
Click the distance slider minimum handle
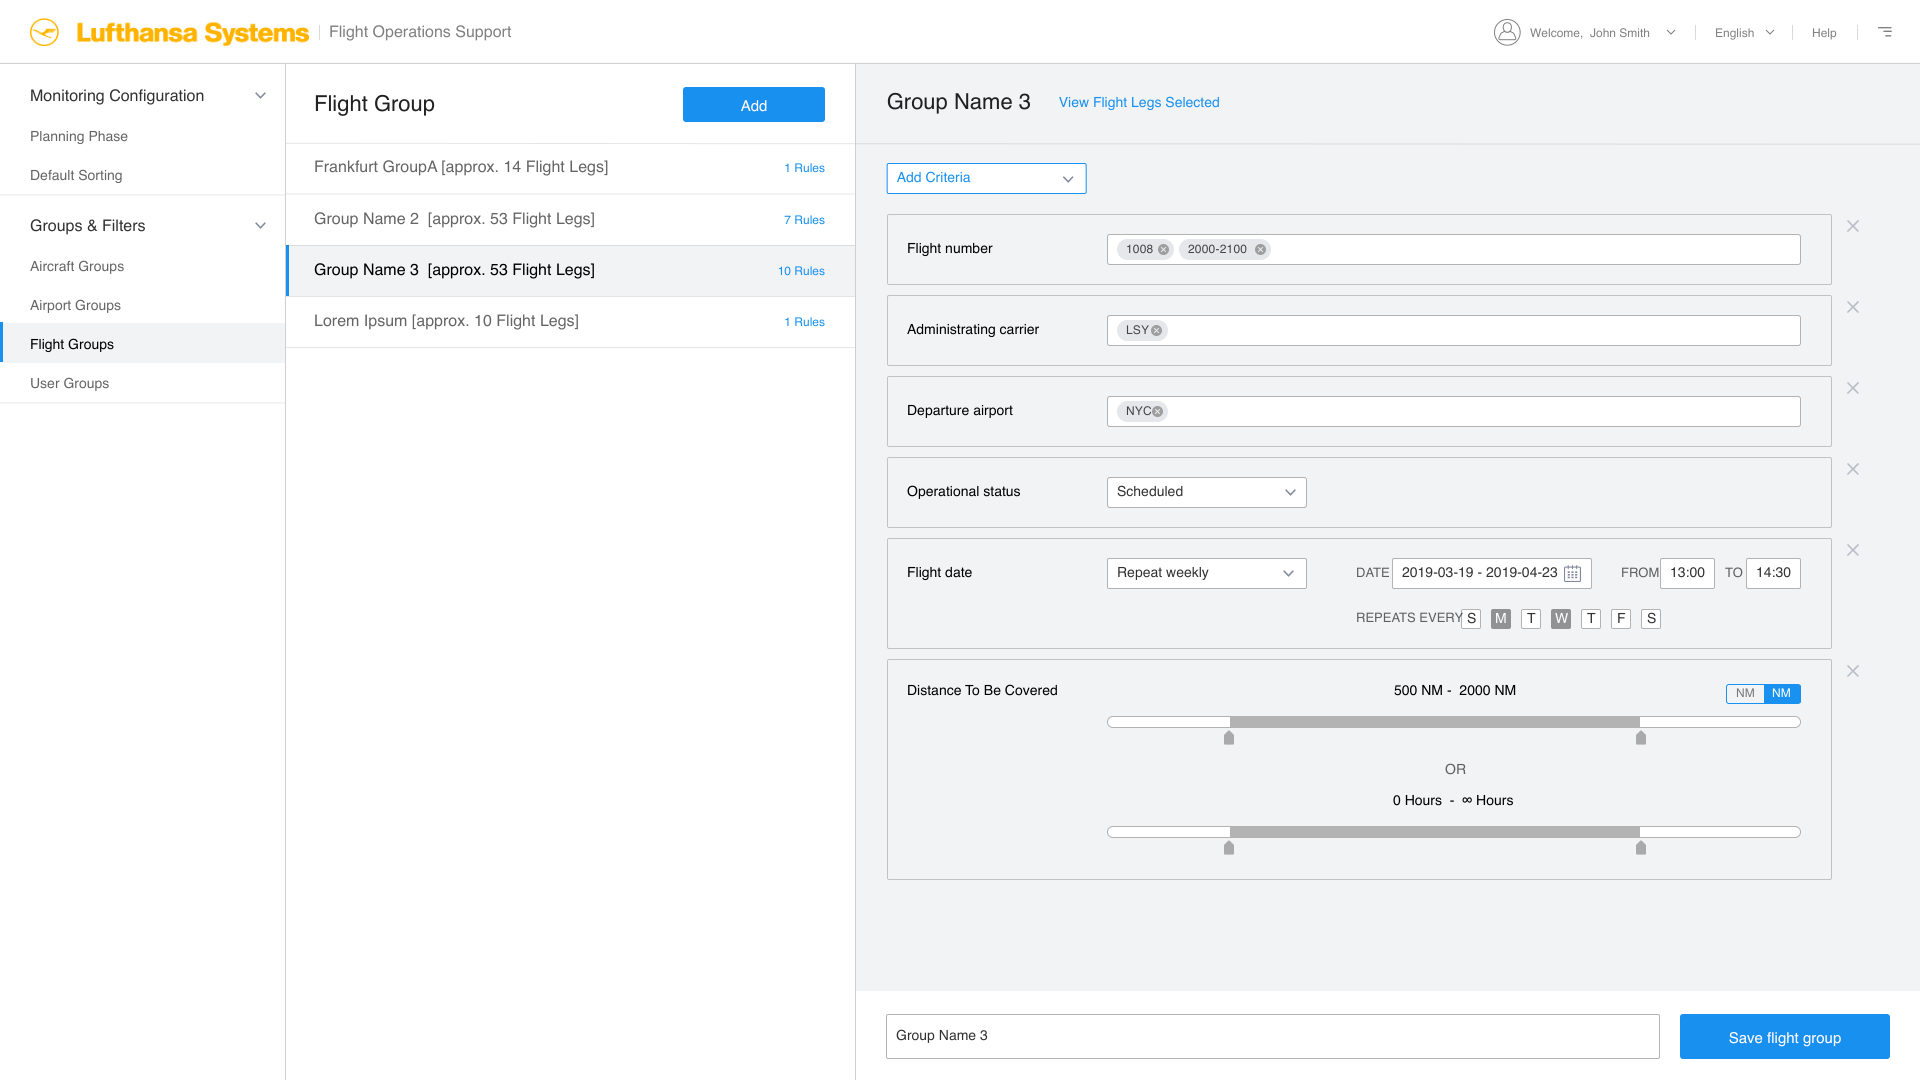tap(1229, 738)
